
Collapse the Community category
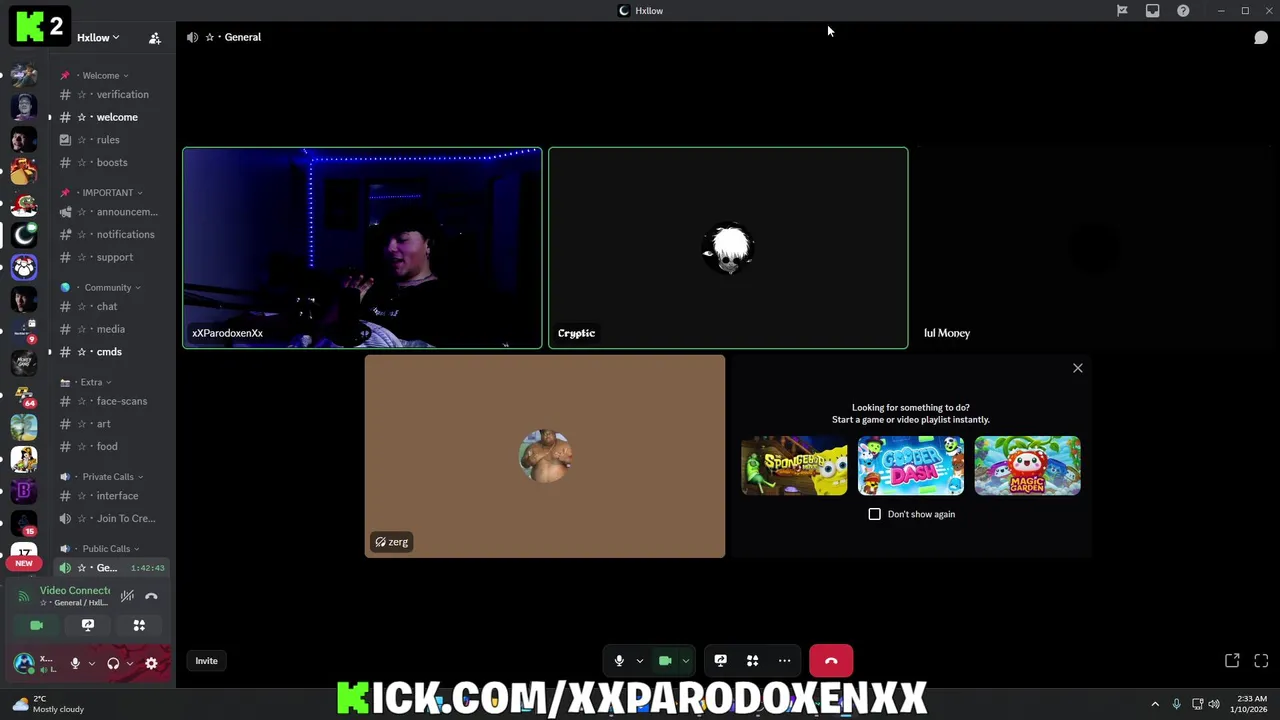pyautogui.click(x=107, y=288)
